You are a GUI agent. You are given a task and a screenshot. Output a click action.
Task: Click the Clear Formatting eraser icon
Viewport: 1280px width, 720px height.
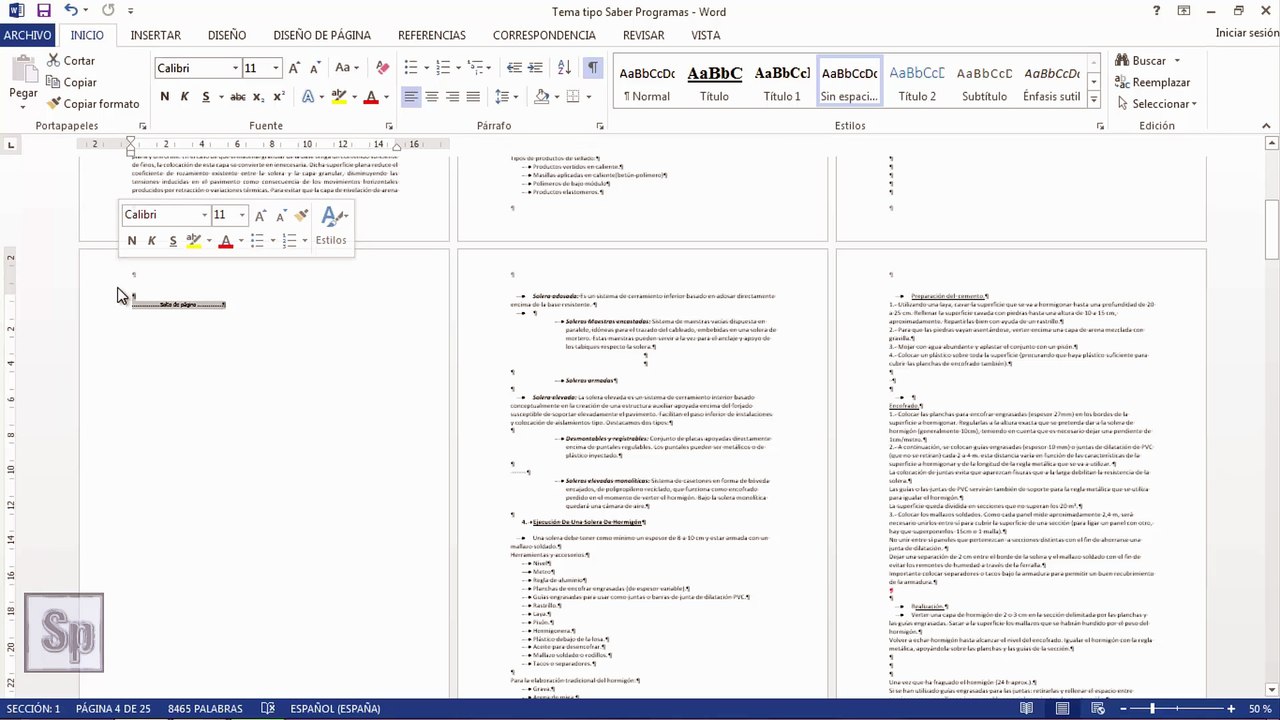click(382, 68)
